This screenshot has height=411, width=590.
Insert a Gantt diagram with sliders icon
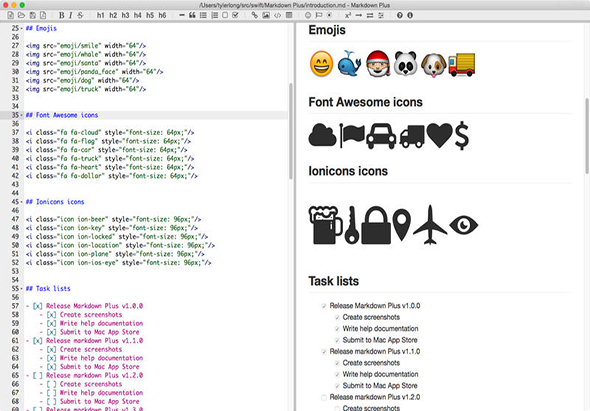[x=381, y=15]
